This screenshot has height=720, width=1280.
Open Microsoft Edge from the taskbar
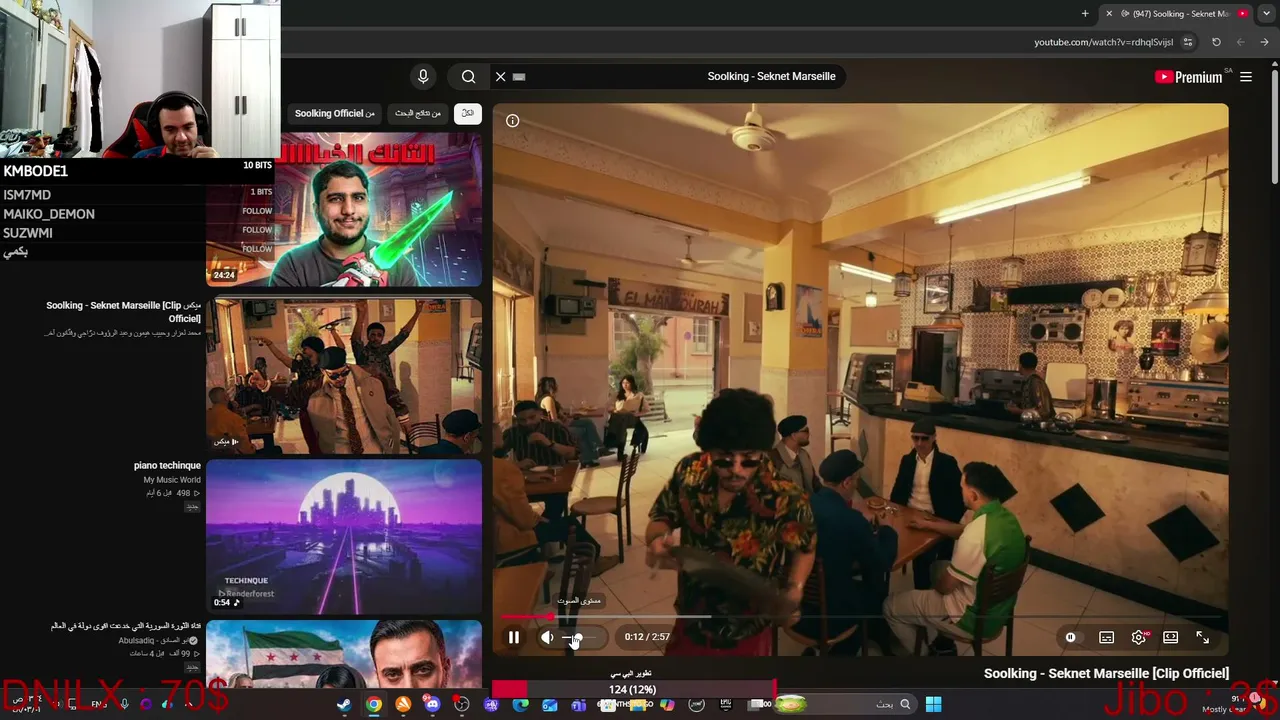[520, 704]
